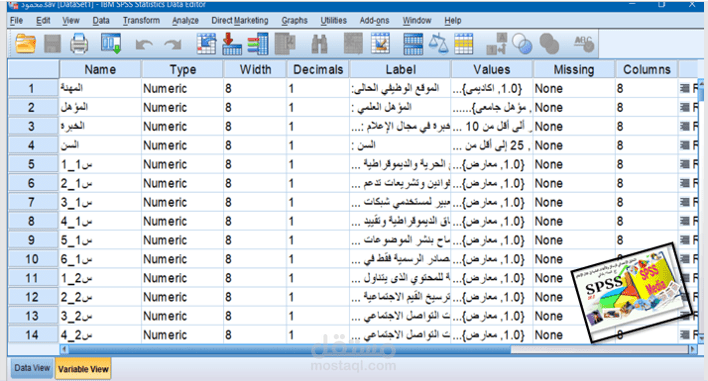
Task: Click the horizontal scrollbar thumb
Action: coord(290,349)
